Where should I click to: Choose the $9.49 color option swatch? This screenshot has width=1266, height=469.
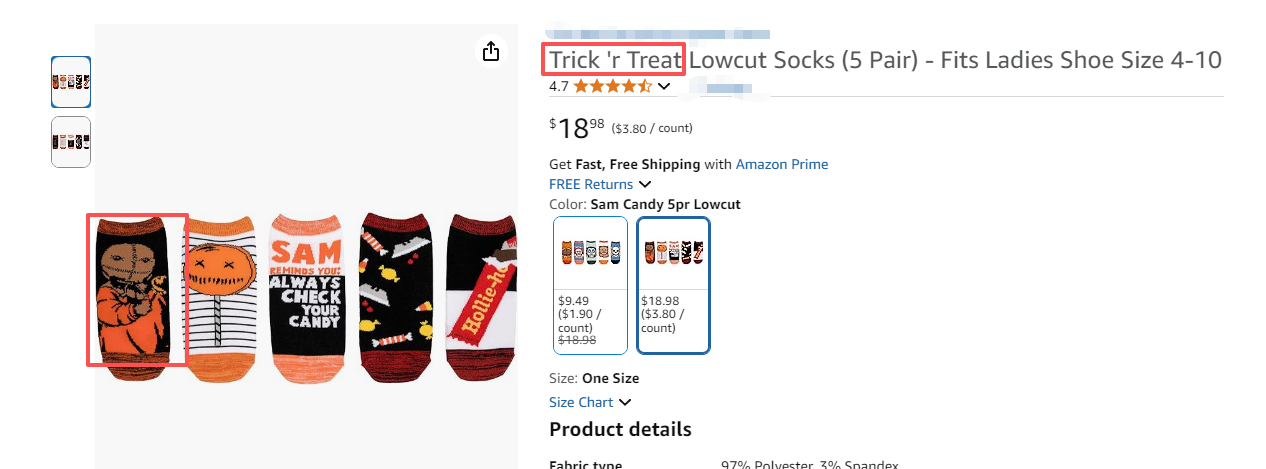click(590, 285)
